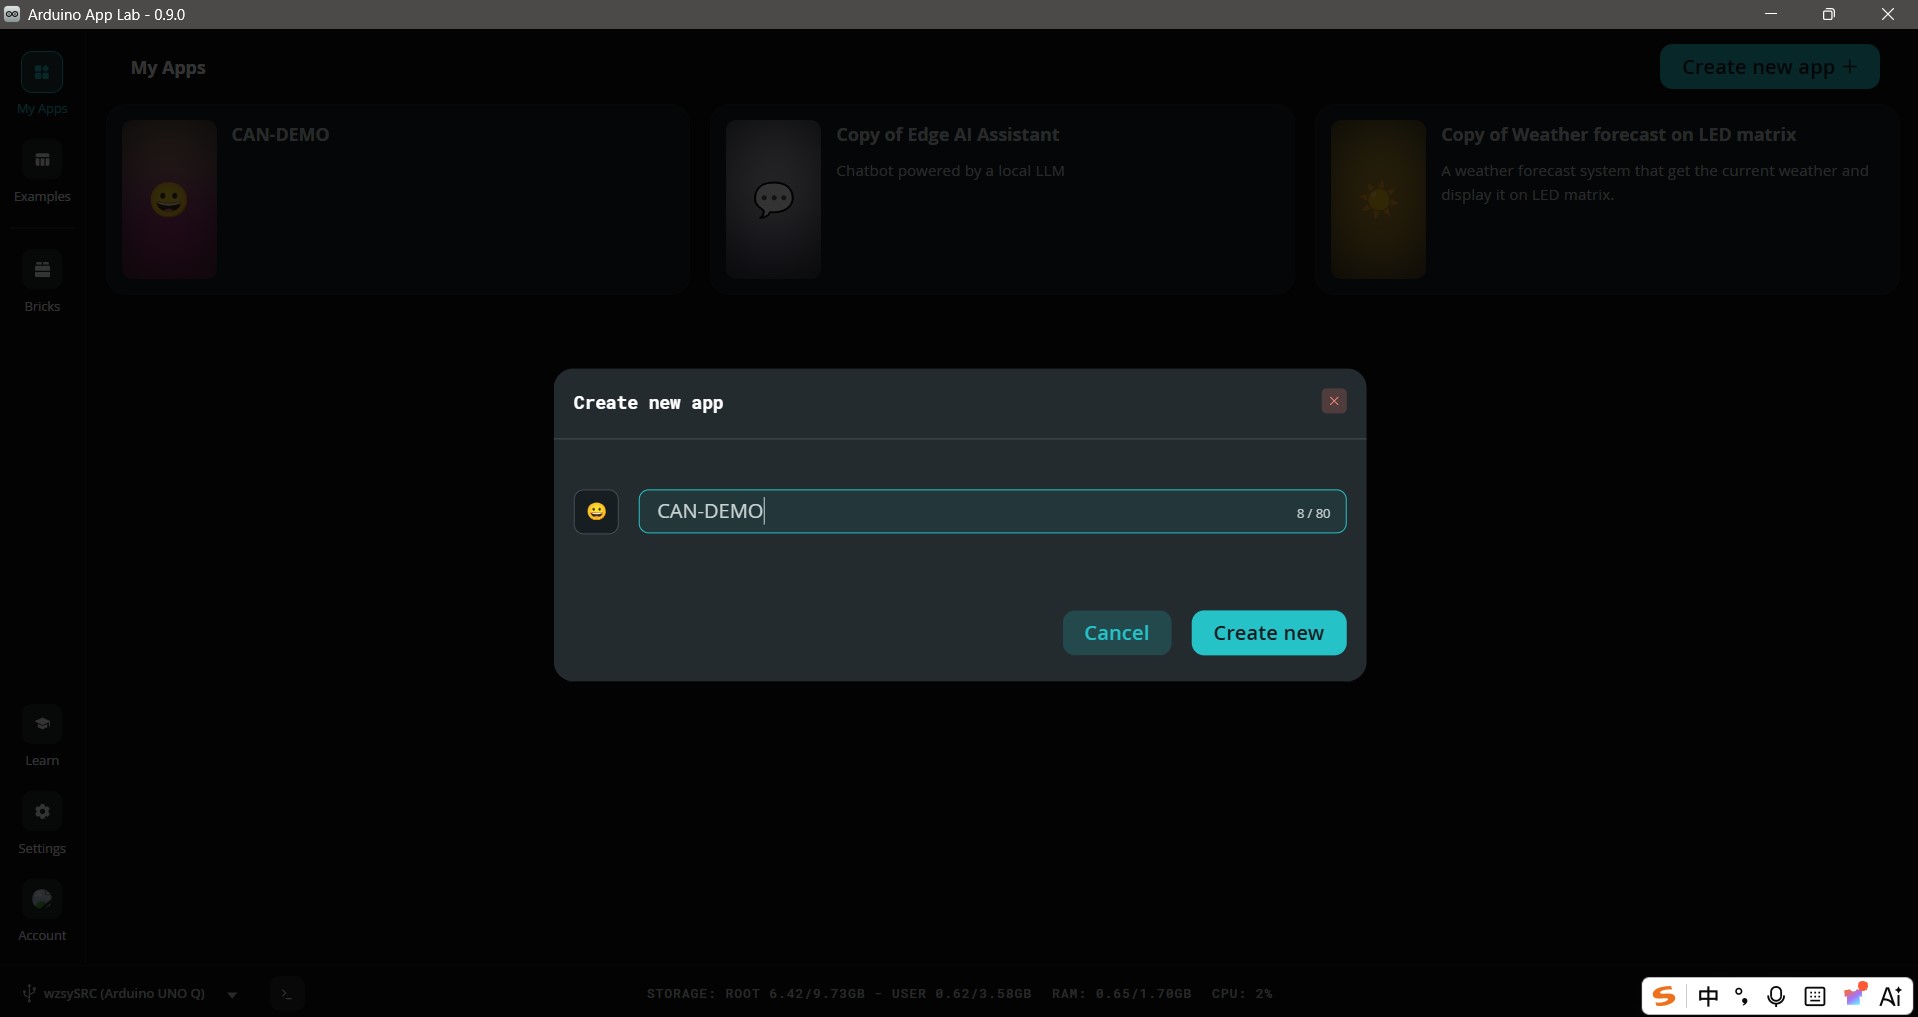Click the My Apps page heading
This screenshot has width=1918, height=1017.
[x=168, y=68]
